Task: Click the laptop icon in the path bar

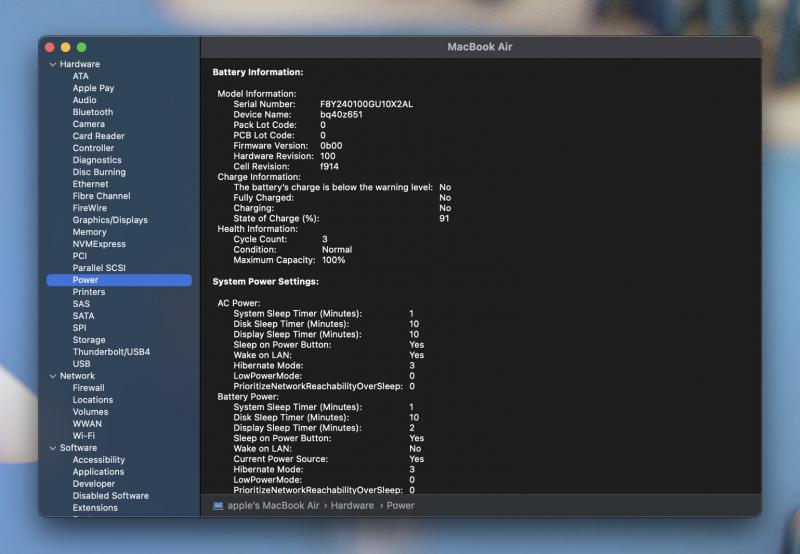Action: pyautogui.click(x=218, y=506)
